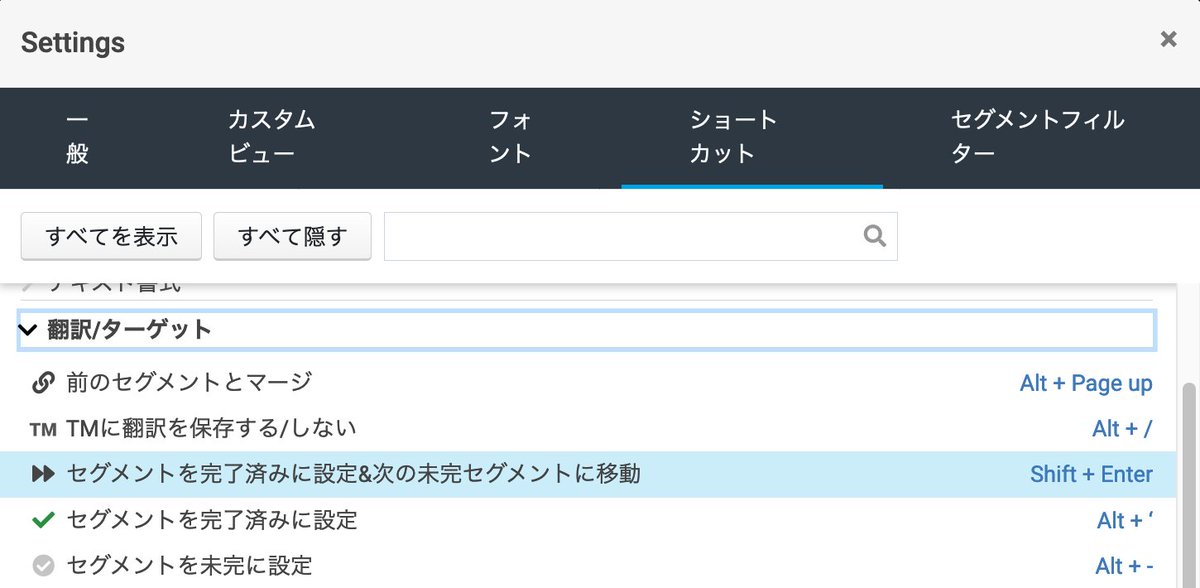Click the Shift + Enter shortcut assignment
This screenshot has height=588, width=1200.
[x=1090, y=475]
